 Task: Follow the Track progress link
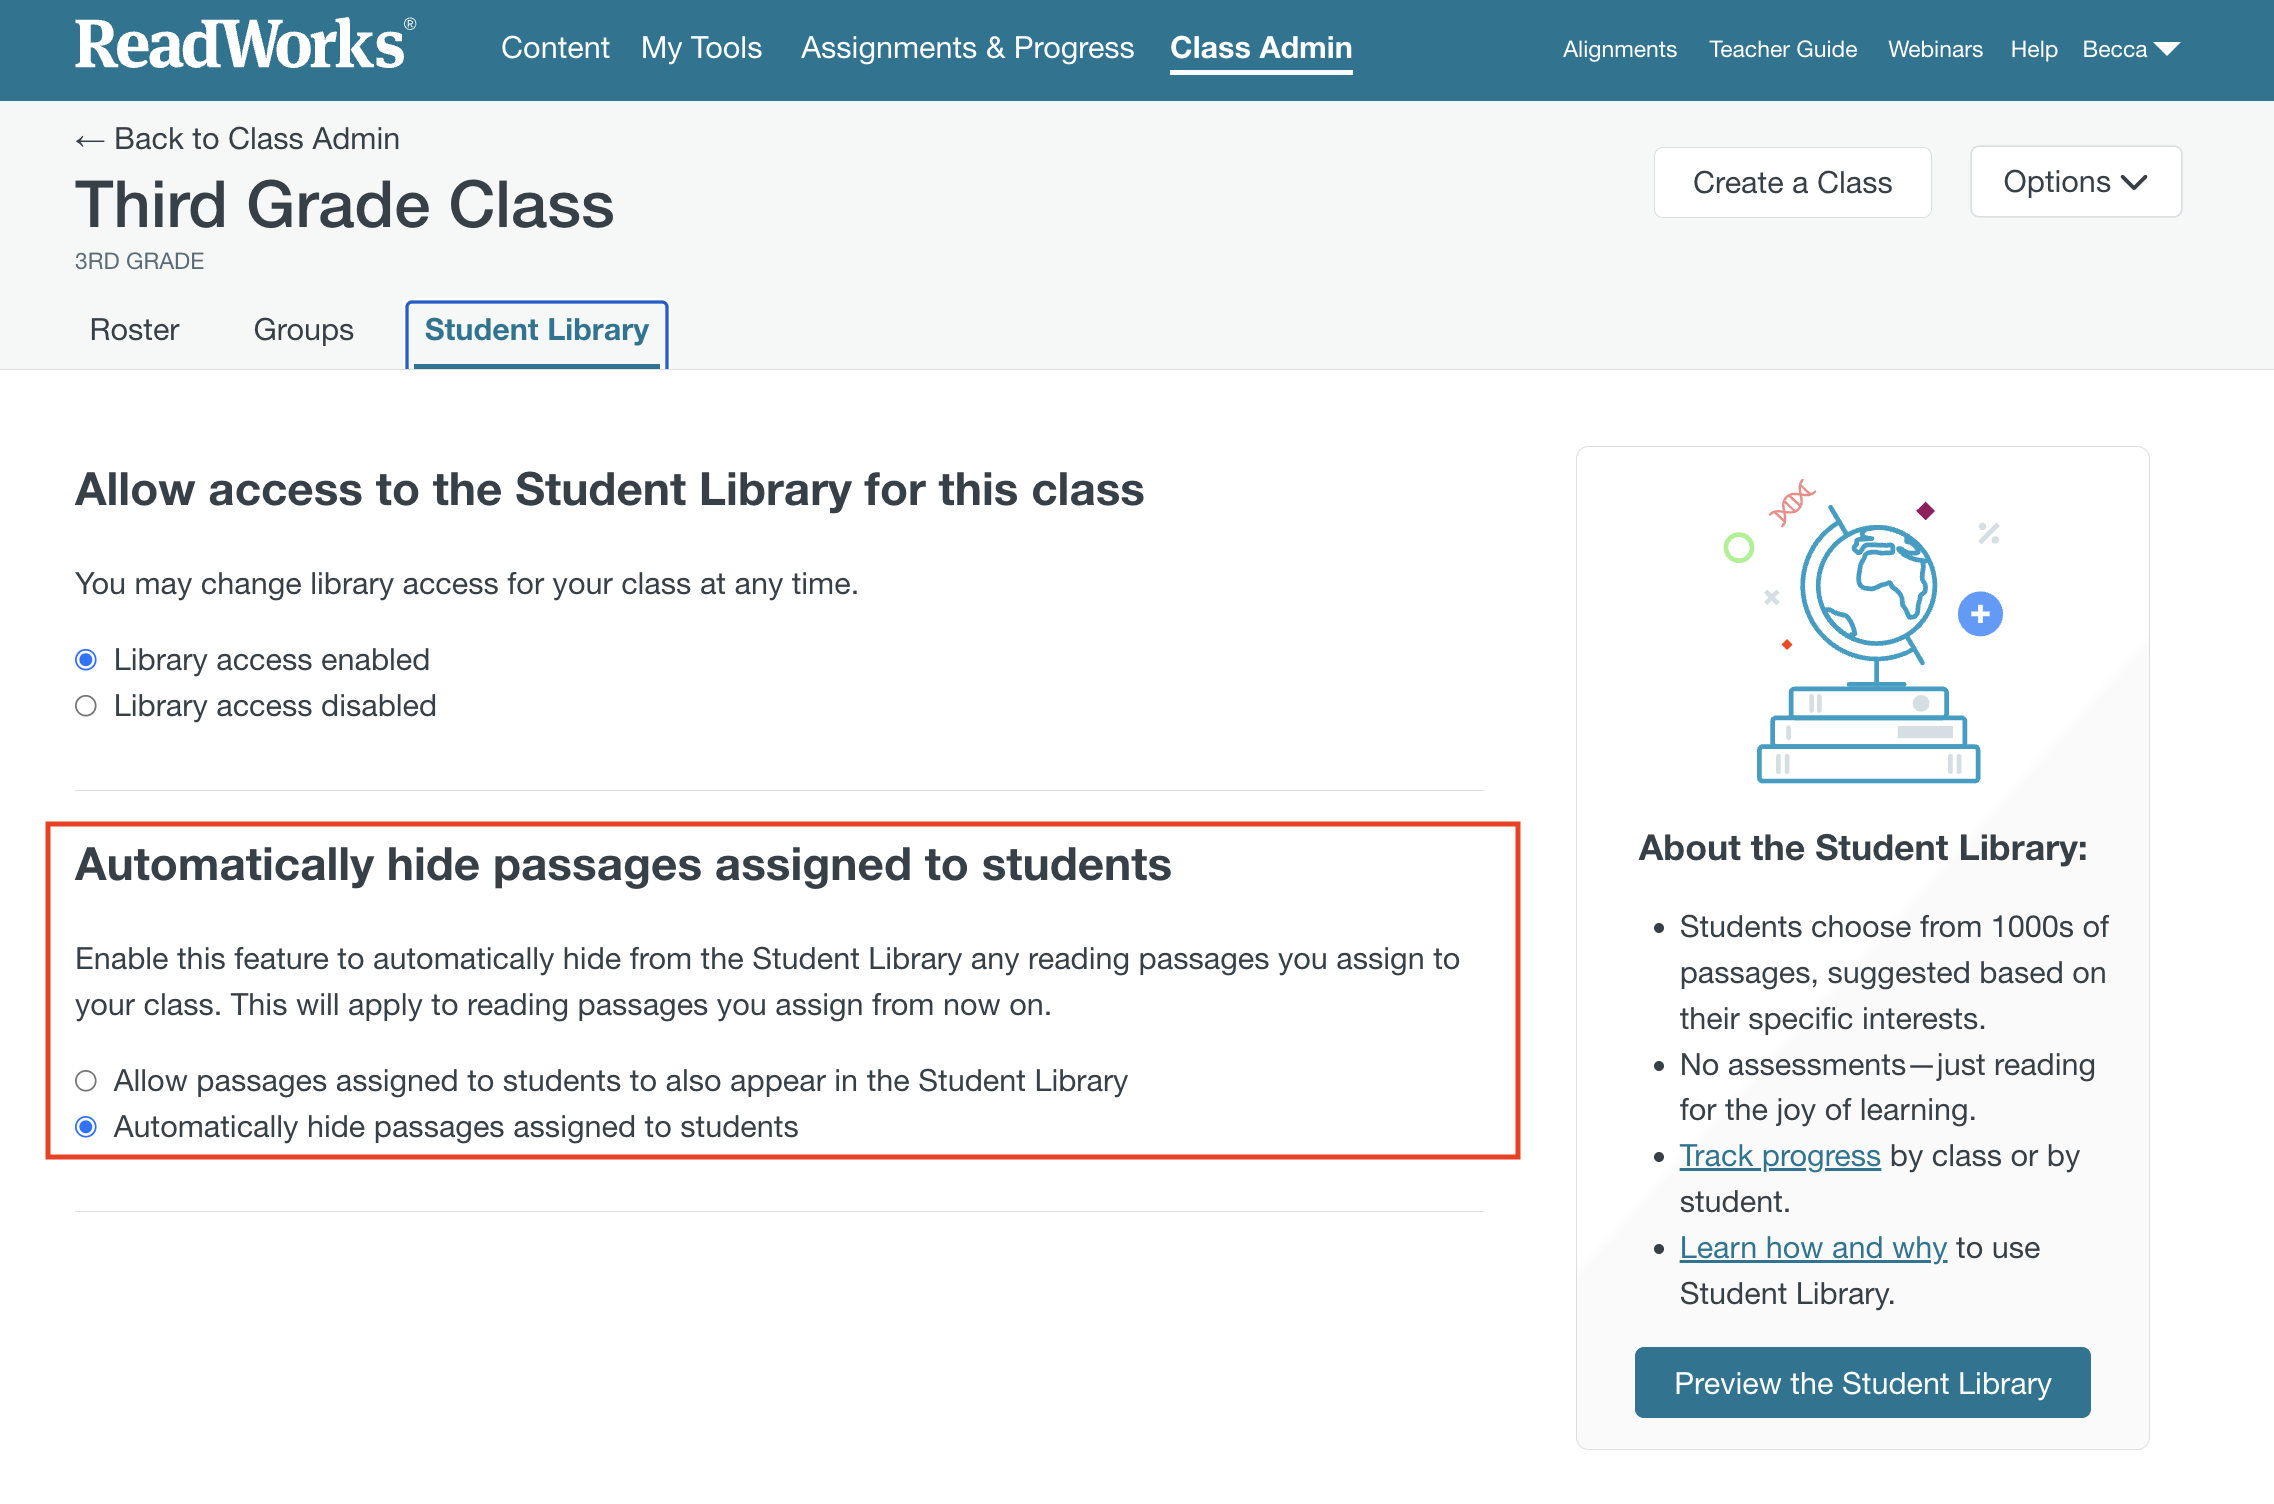[1780, 1156]
